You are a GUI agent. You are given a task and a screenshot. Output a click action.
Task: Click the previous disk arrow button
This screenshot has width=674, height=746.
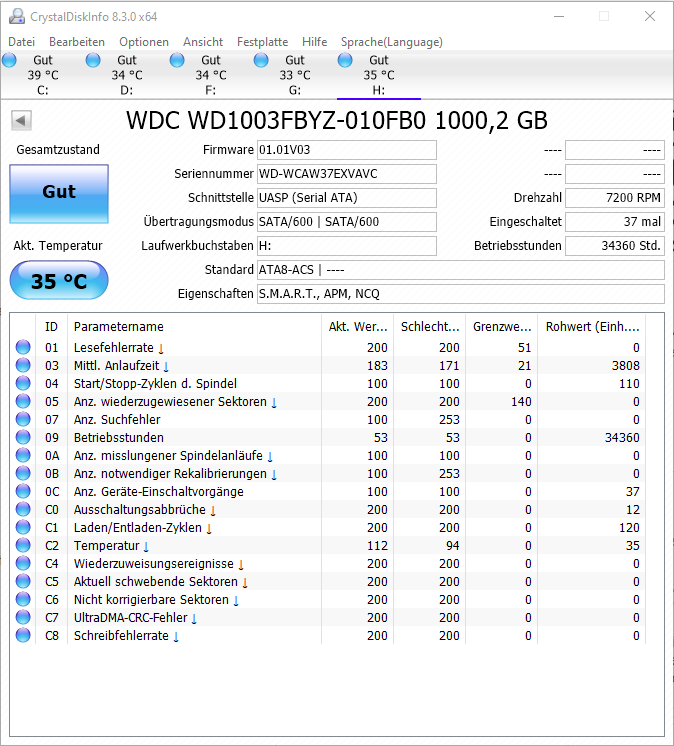(21, 120)
